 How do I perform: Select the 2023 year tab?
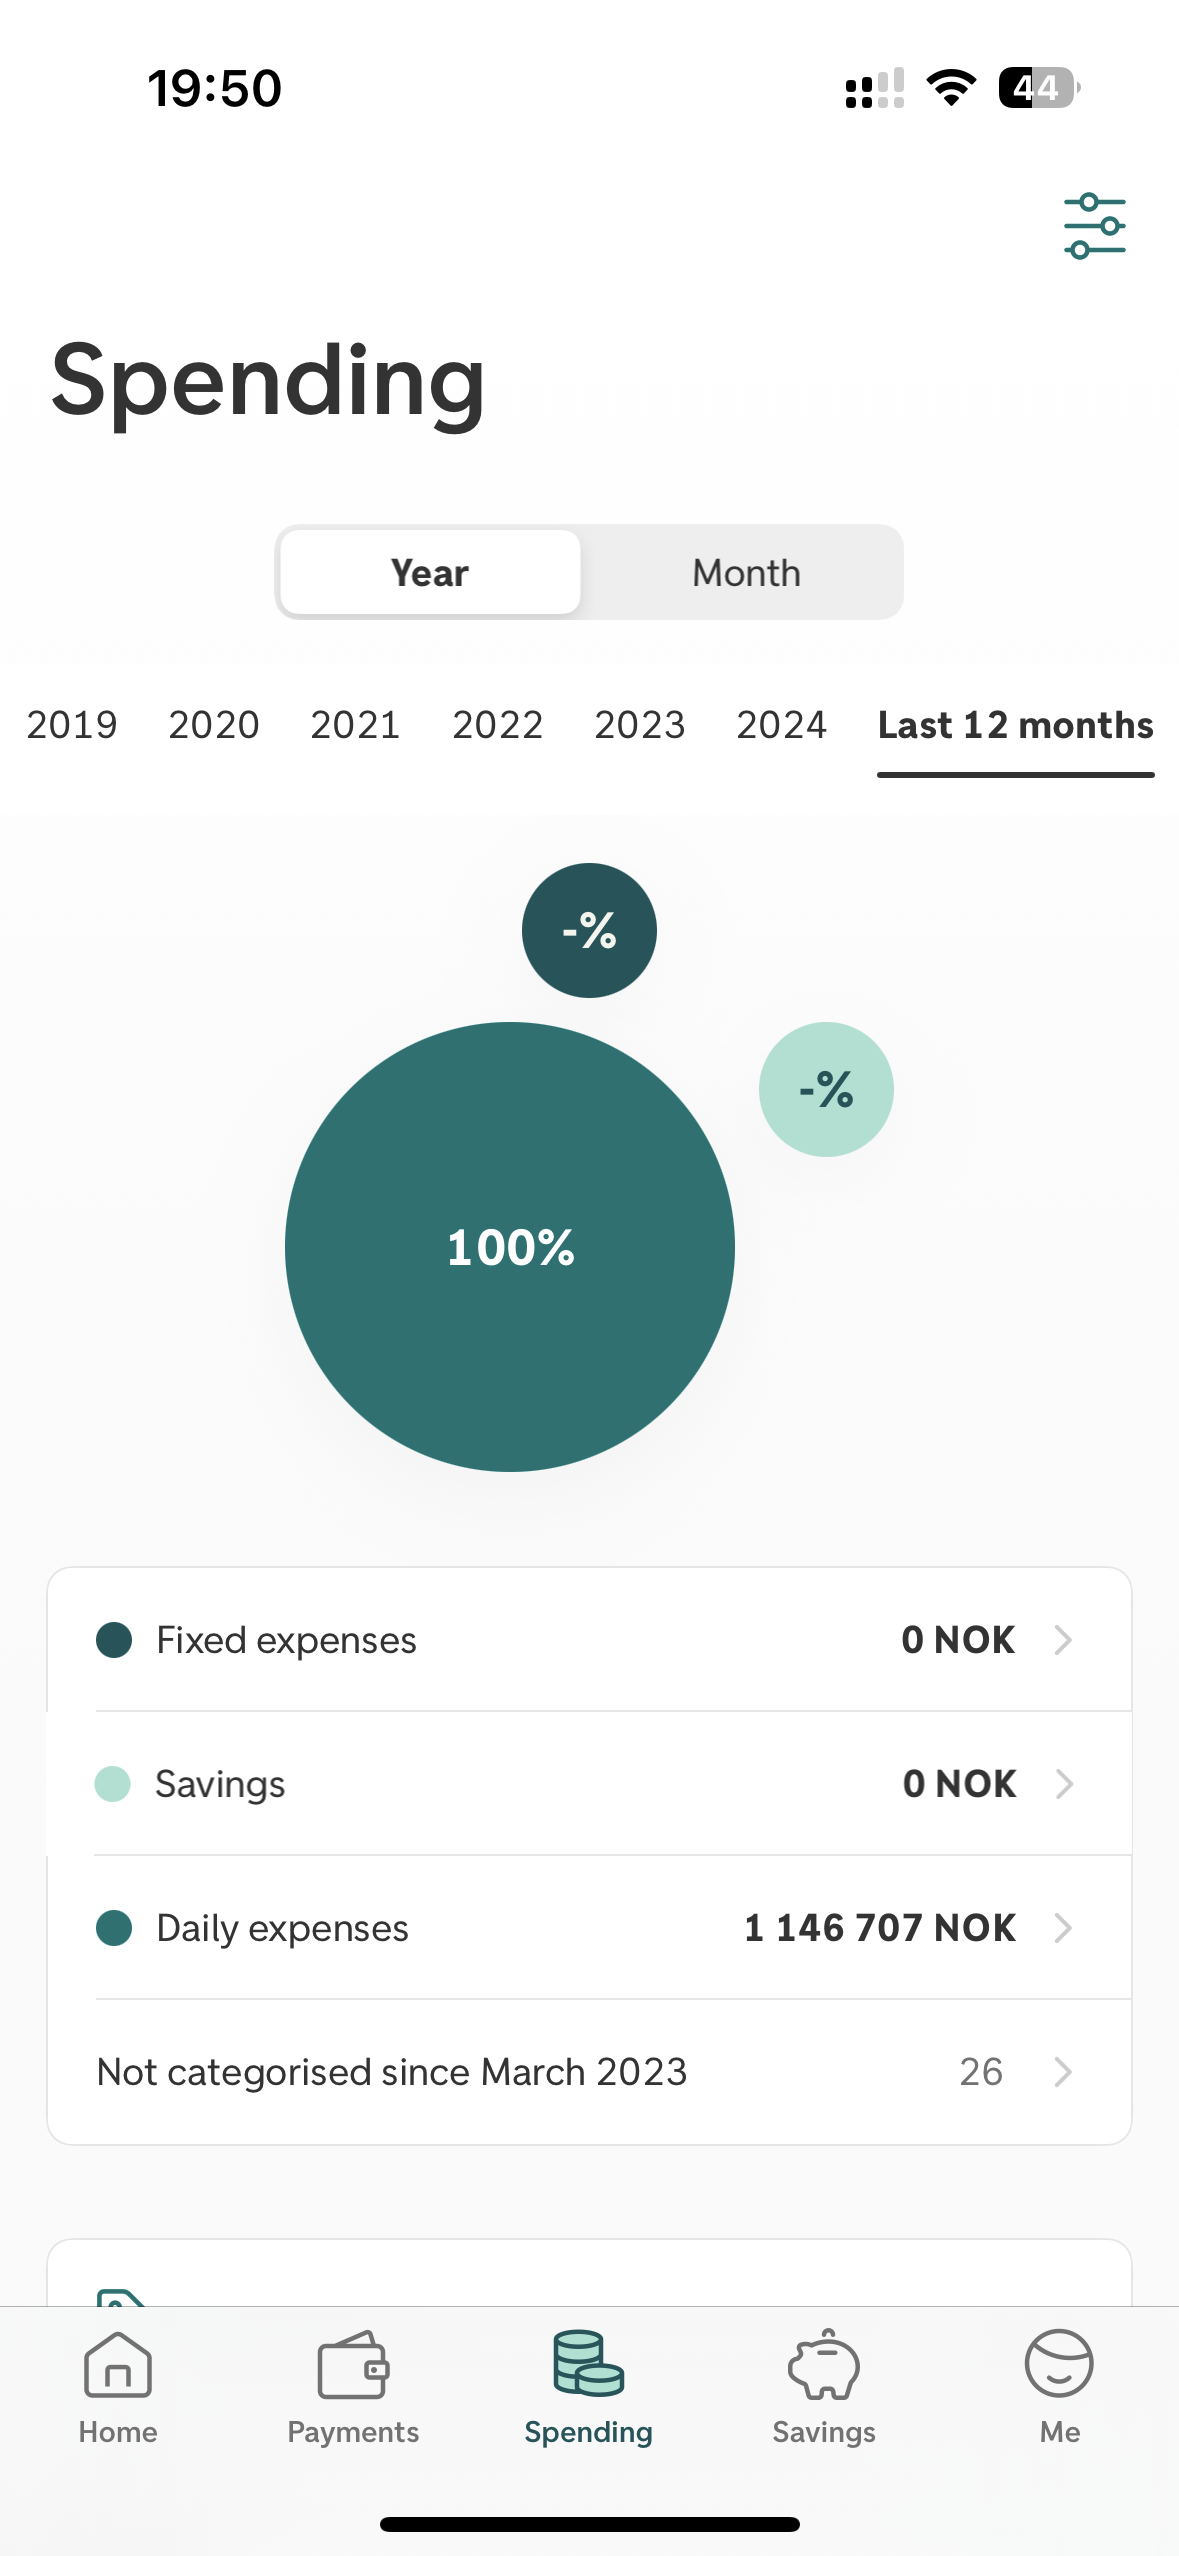(x=640, y=725)
